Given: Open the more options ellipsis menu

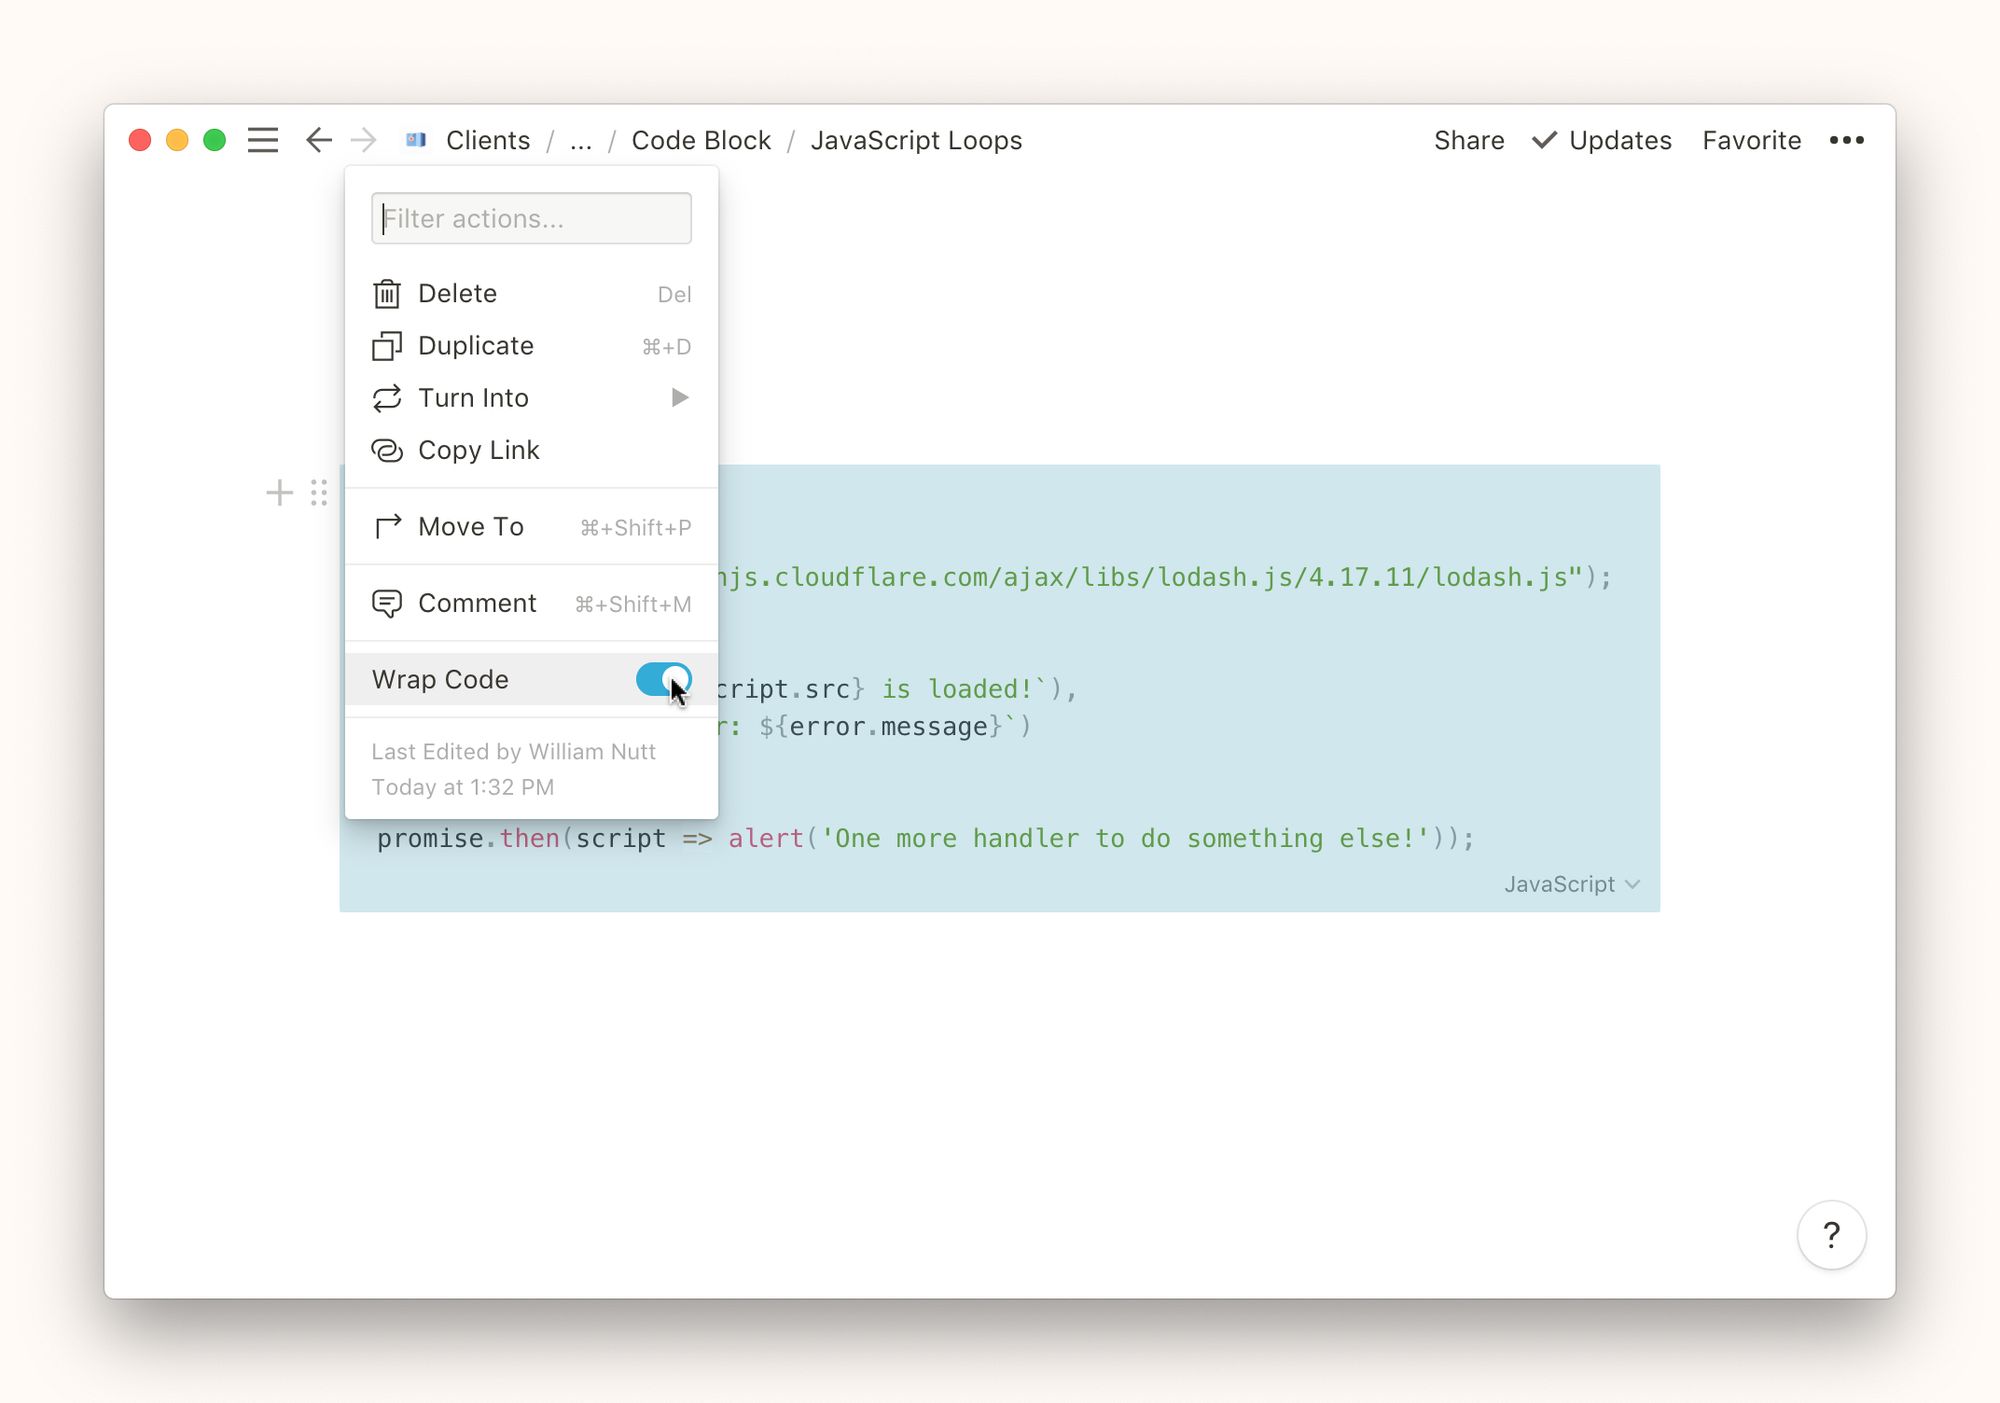Looking at the screenshot, I should point(1847,140).
